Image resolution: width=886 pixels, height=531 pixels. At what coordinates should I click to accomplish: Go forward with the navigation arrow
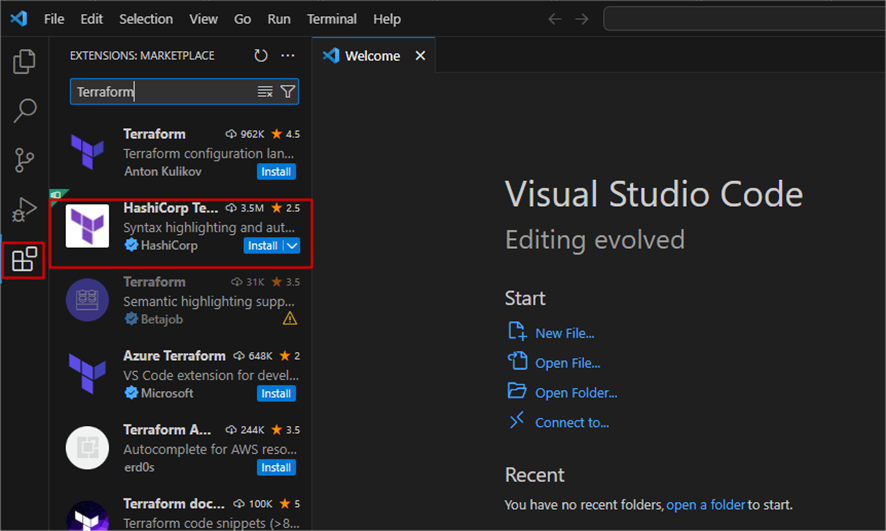581,19
